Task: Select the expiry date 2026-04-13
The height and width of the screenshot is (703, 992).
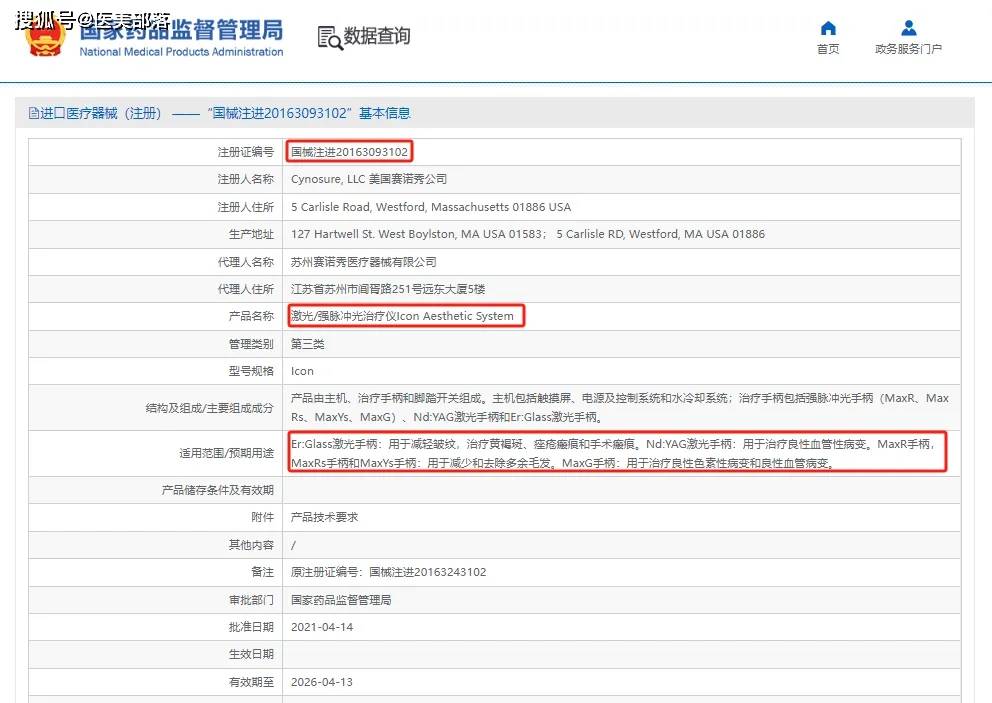Action: [x=322, y=682]
